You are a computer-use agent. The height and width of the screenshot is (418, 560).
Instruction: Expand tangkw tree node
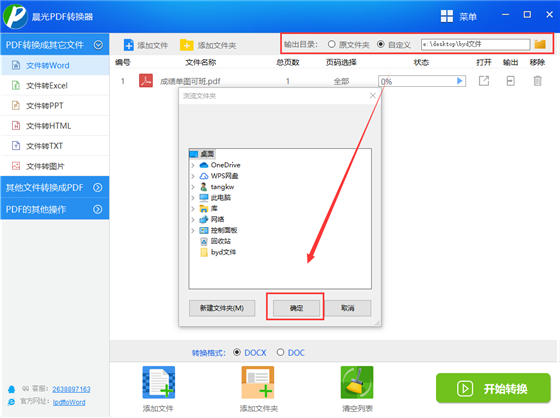click(x=193, y=187)
